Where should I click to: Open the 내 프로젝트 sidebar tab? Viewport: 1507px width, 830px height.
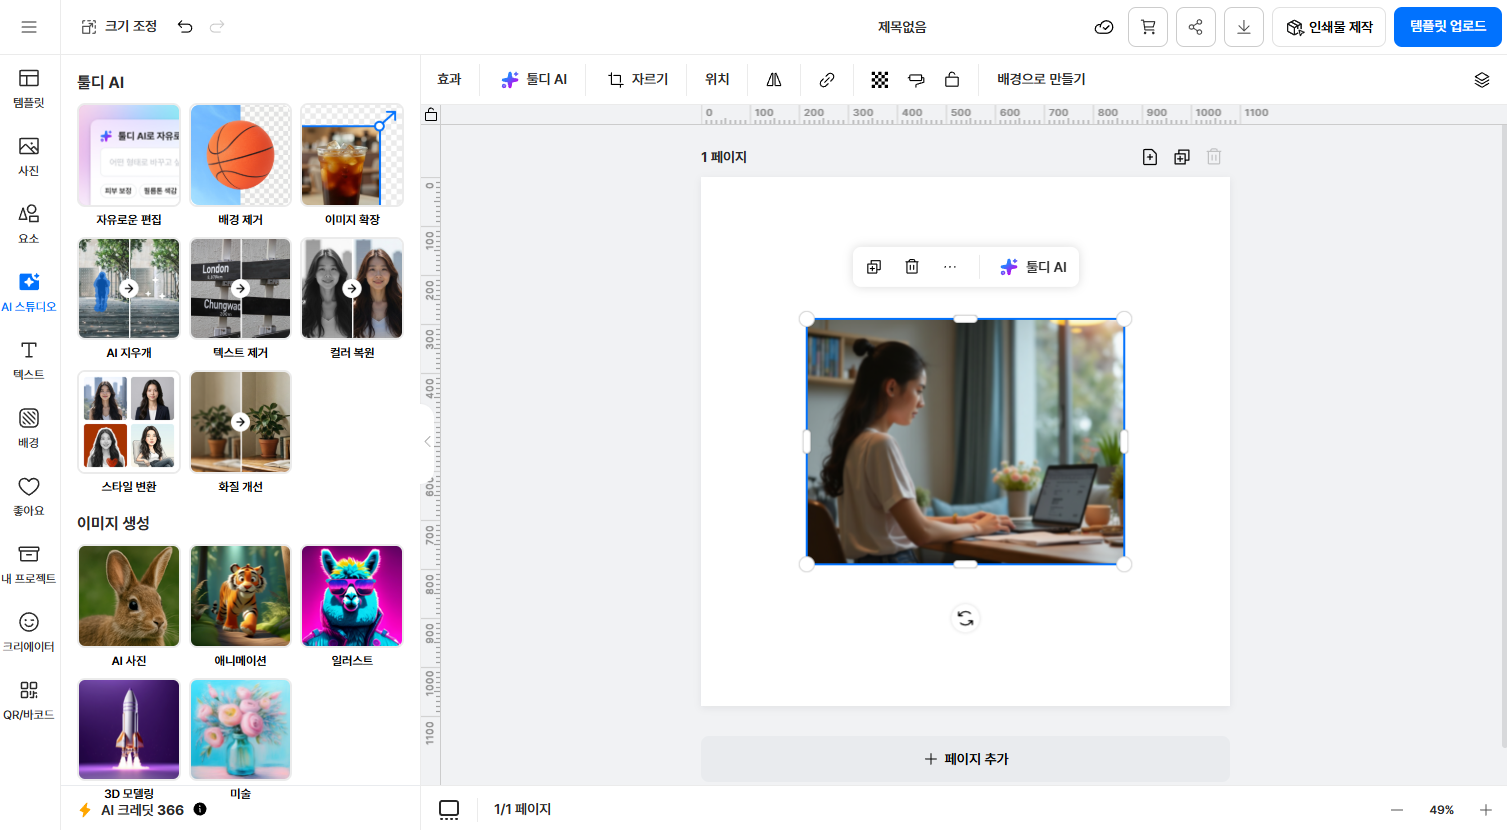tap(29, 564)
